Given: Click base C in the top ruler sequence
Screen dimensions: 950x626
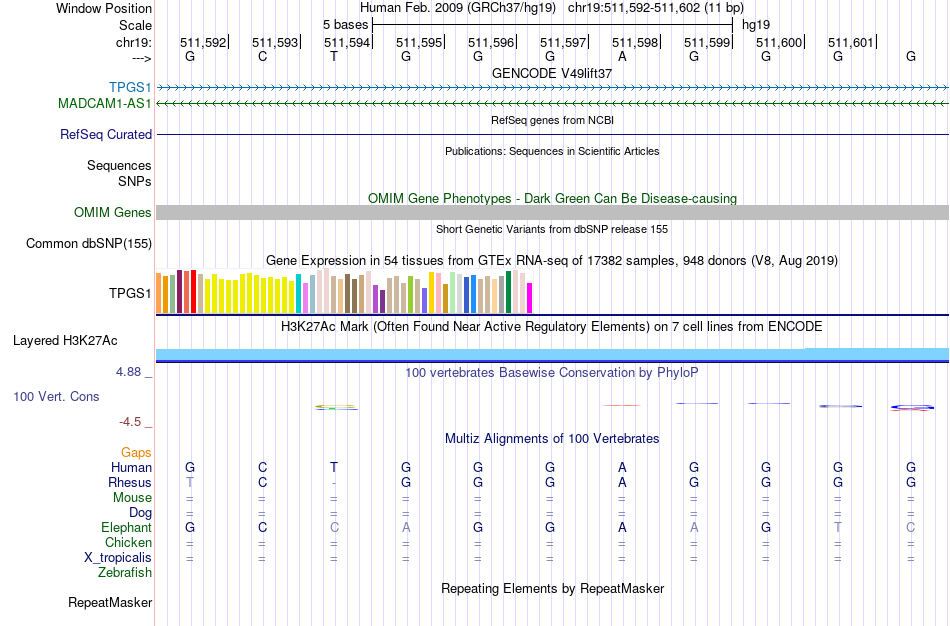Looking at the screenshot, I should 262,56.
